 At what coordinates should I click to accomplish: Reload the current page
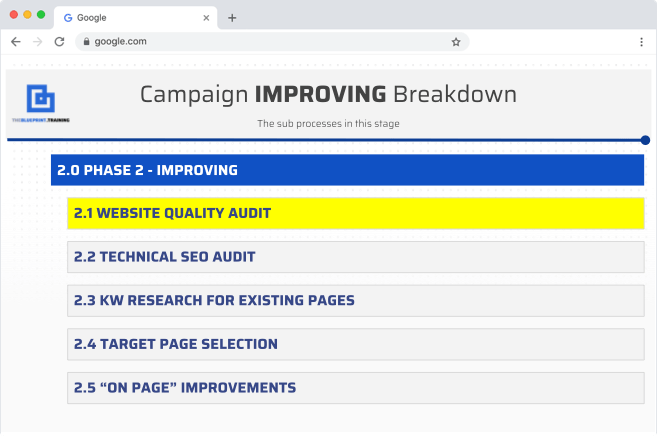pyautogui.click(x=59, y=42)
